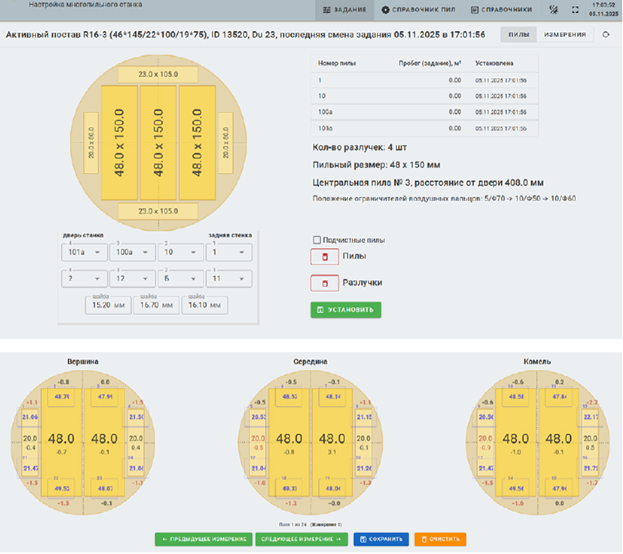Click the red trash icon for Разлучки
Viewport: 623px width, 554px height.
[324, 284]
